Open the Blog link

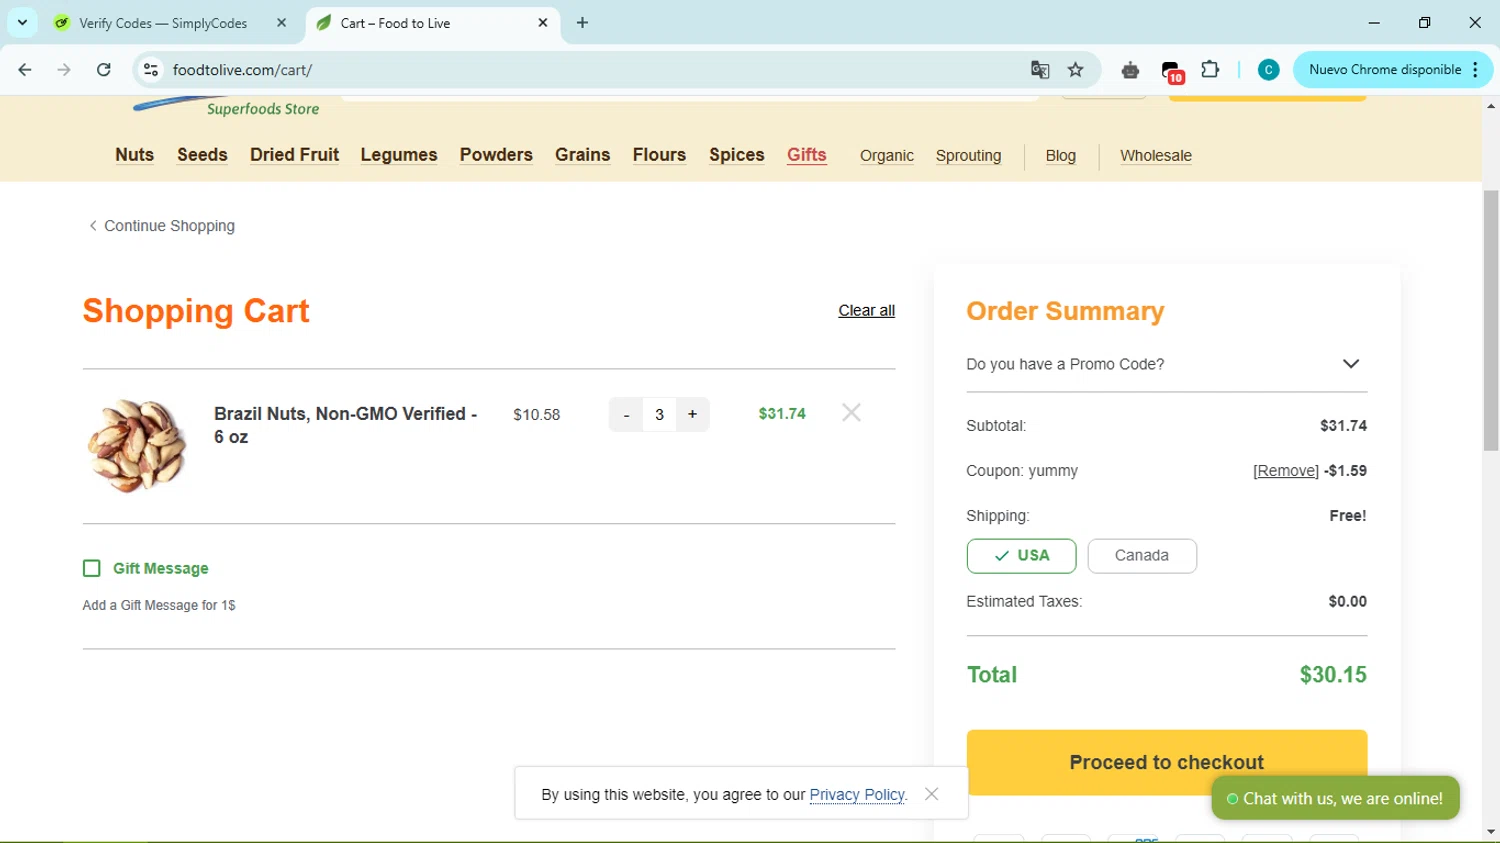tap(1061, 156)
